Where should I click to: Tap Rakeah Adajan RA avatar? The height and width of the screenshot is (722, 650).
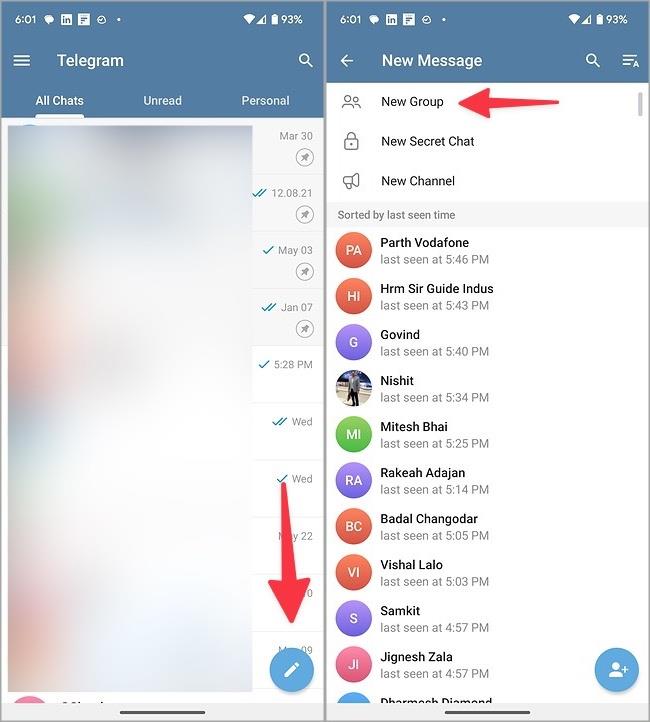coord(354,480)
